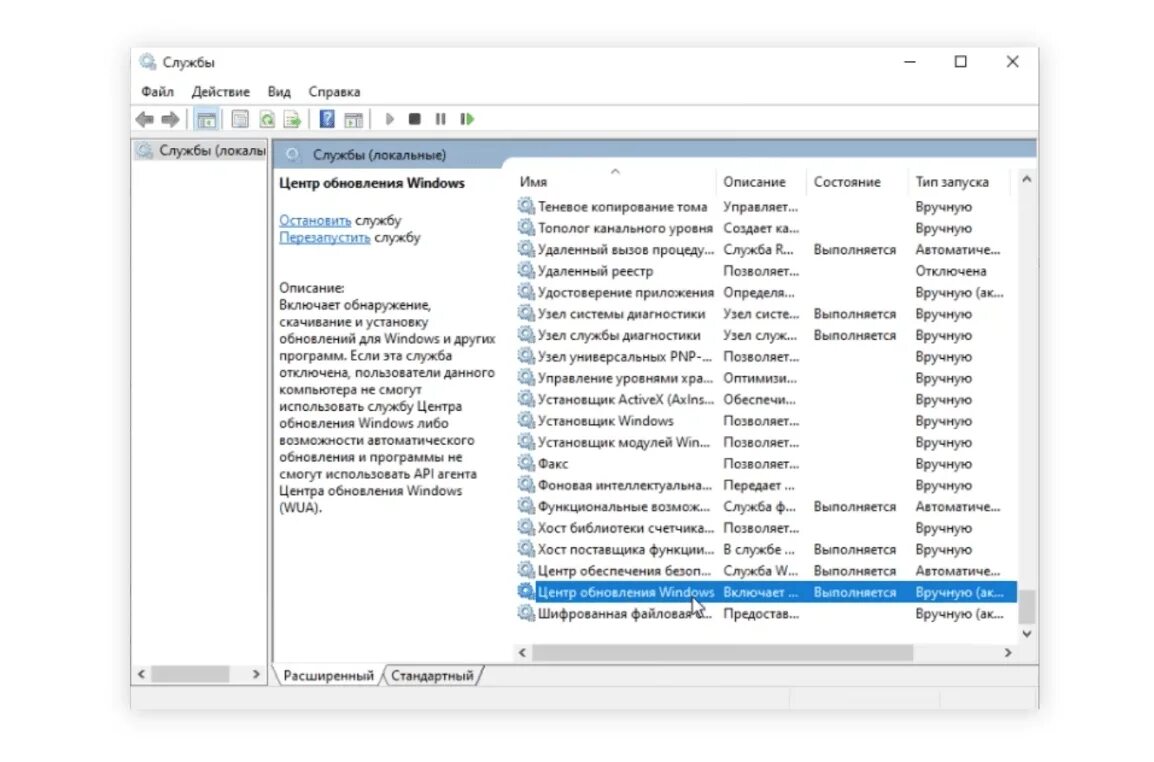The height and width of the screenshot is (762, 1154).
Task: Click the Export List toolbar icon
Action: pos(293,119)
